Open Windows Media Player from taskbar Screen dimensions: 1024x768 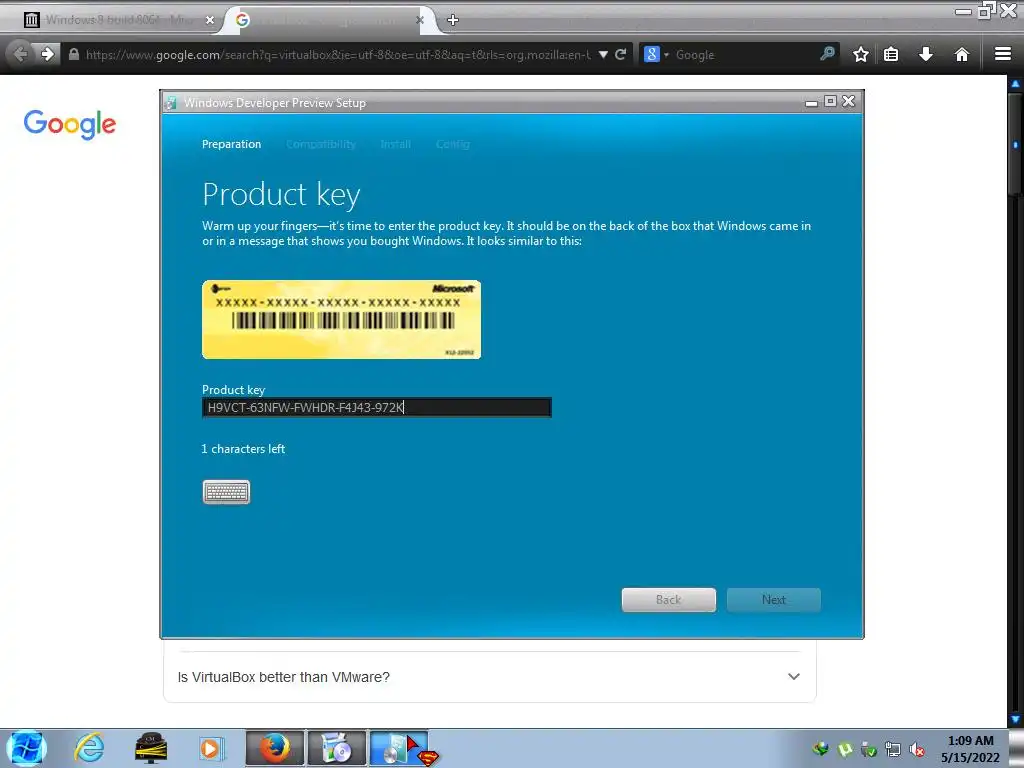210,748
